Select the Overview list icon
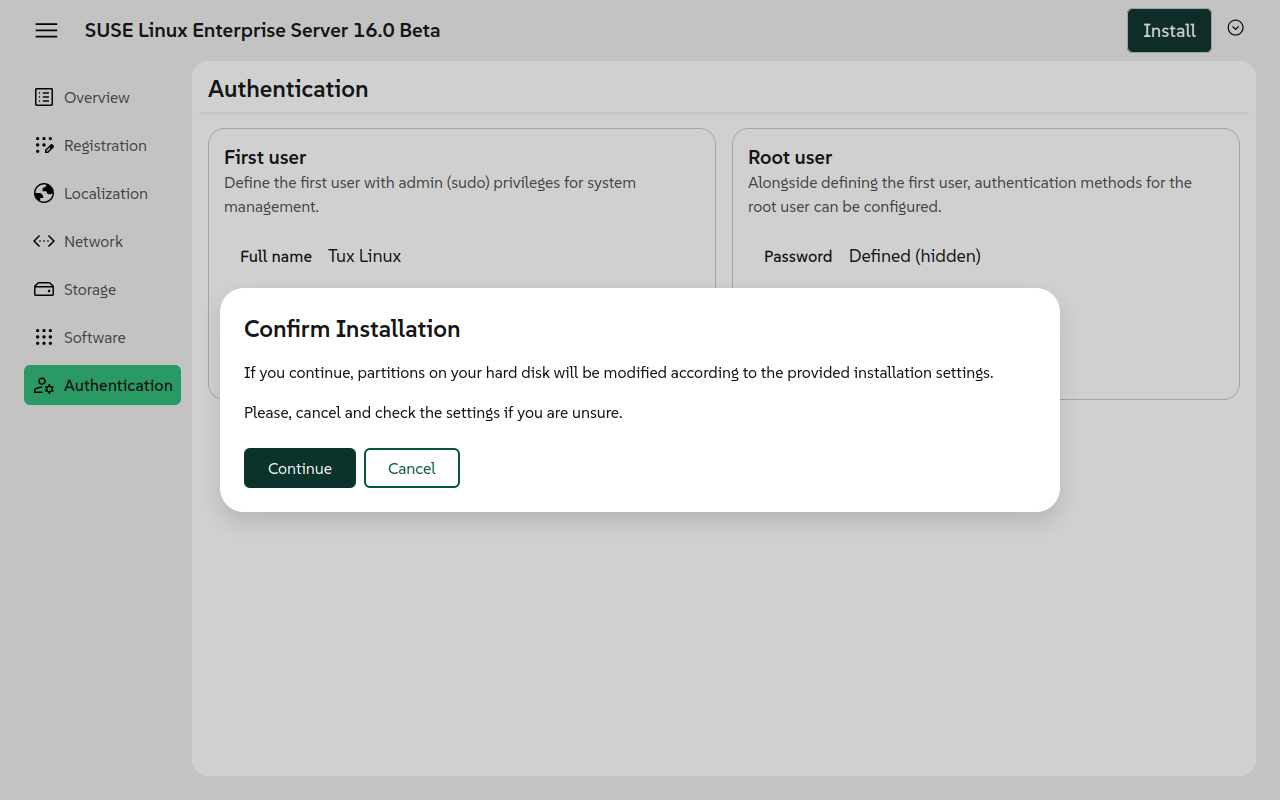Viewport: 1280px width, 800px height. [x=43, y=97]
